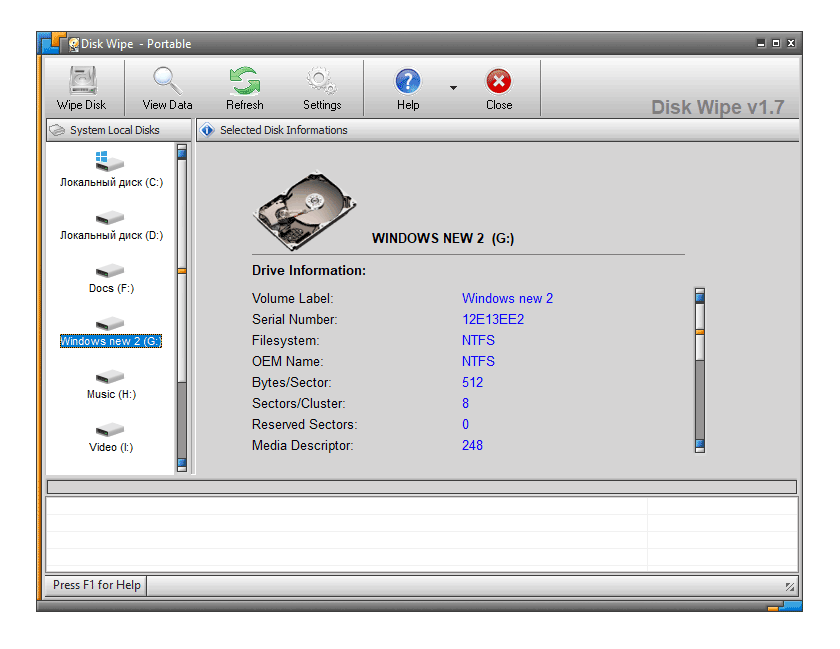The height and width of the screenshot is (649, 840).
Task: Select the Video (I:) drive icon
Action: [109, 431]
